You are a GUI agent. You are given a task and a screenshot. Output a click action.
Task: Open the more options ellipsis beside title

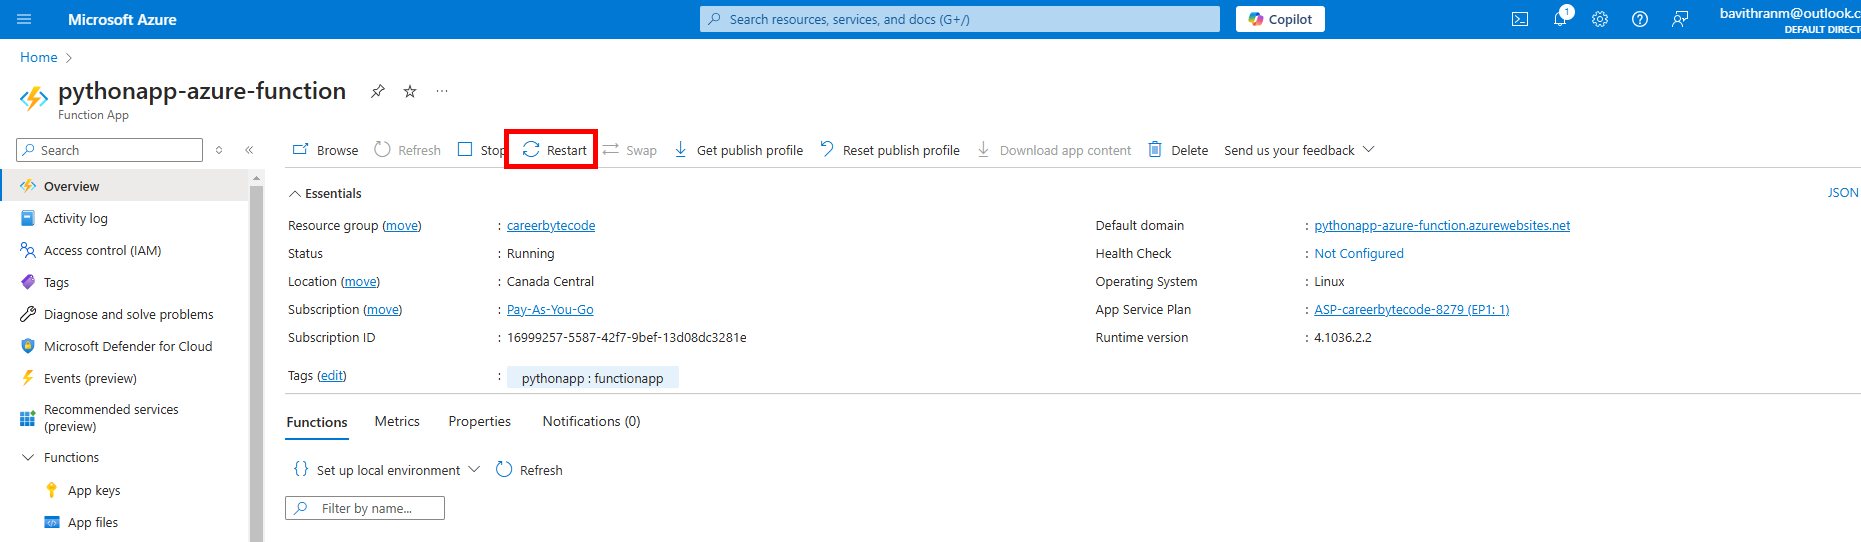(442, 91)
